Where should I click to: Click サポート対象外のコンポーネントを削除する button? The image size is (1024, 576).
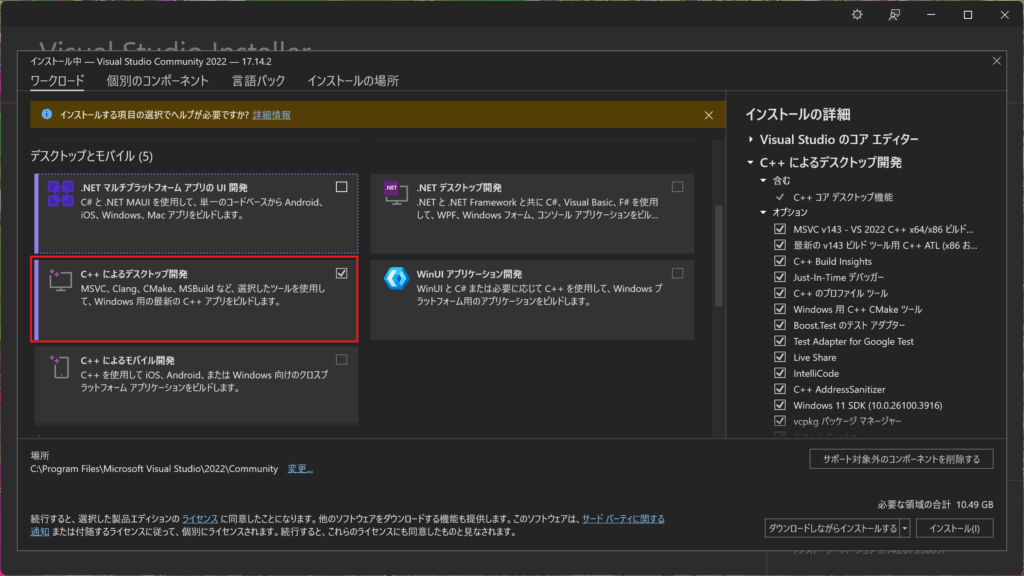click(x=901, y=459)
